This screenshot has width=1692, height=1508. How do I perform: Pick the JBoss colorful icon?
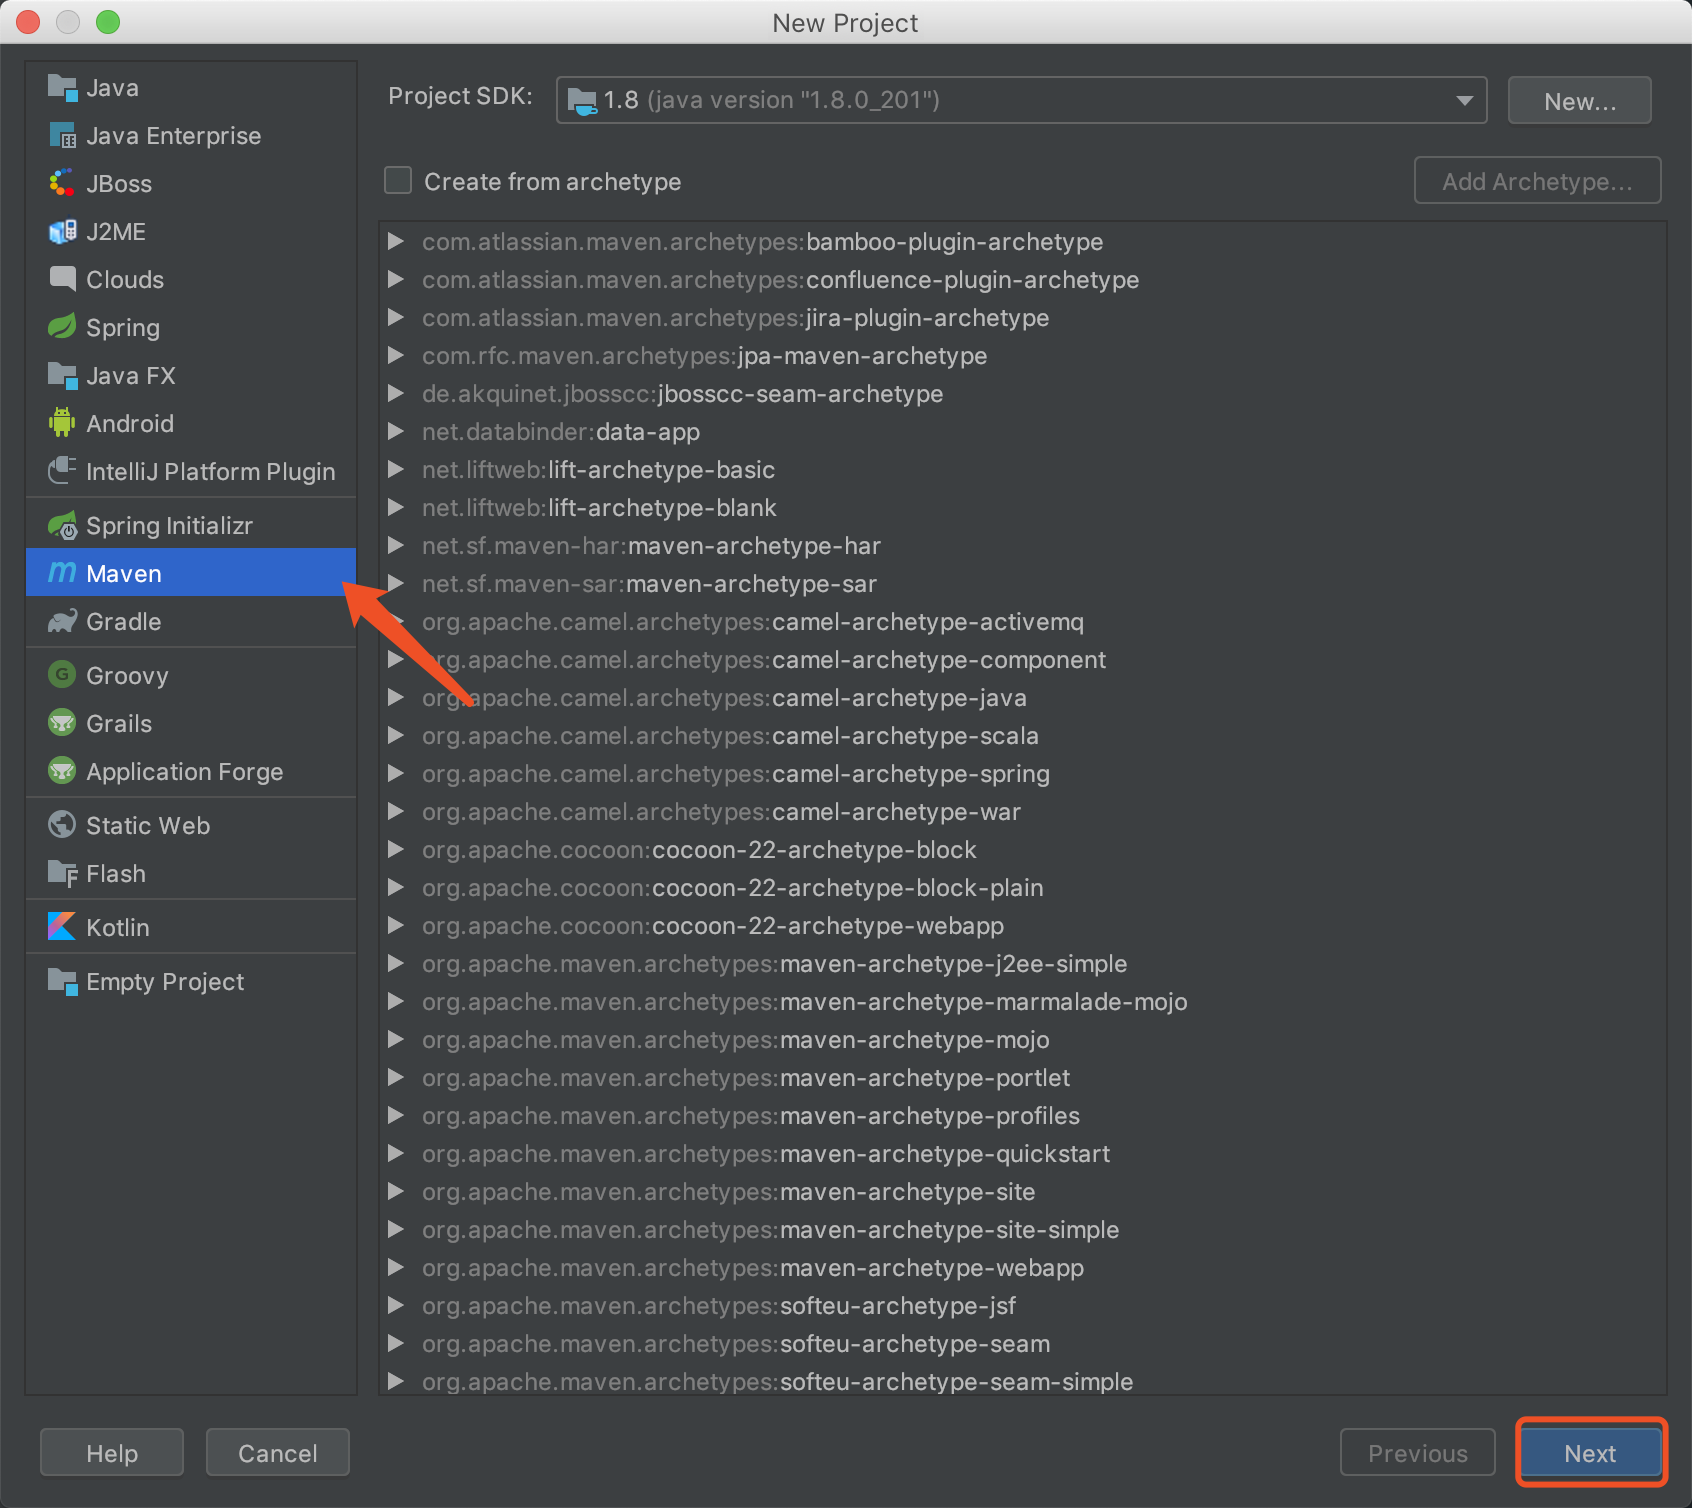coord(62,184)
